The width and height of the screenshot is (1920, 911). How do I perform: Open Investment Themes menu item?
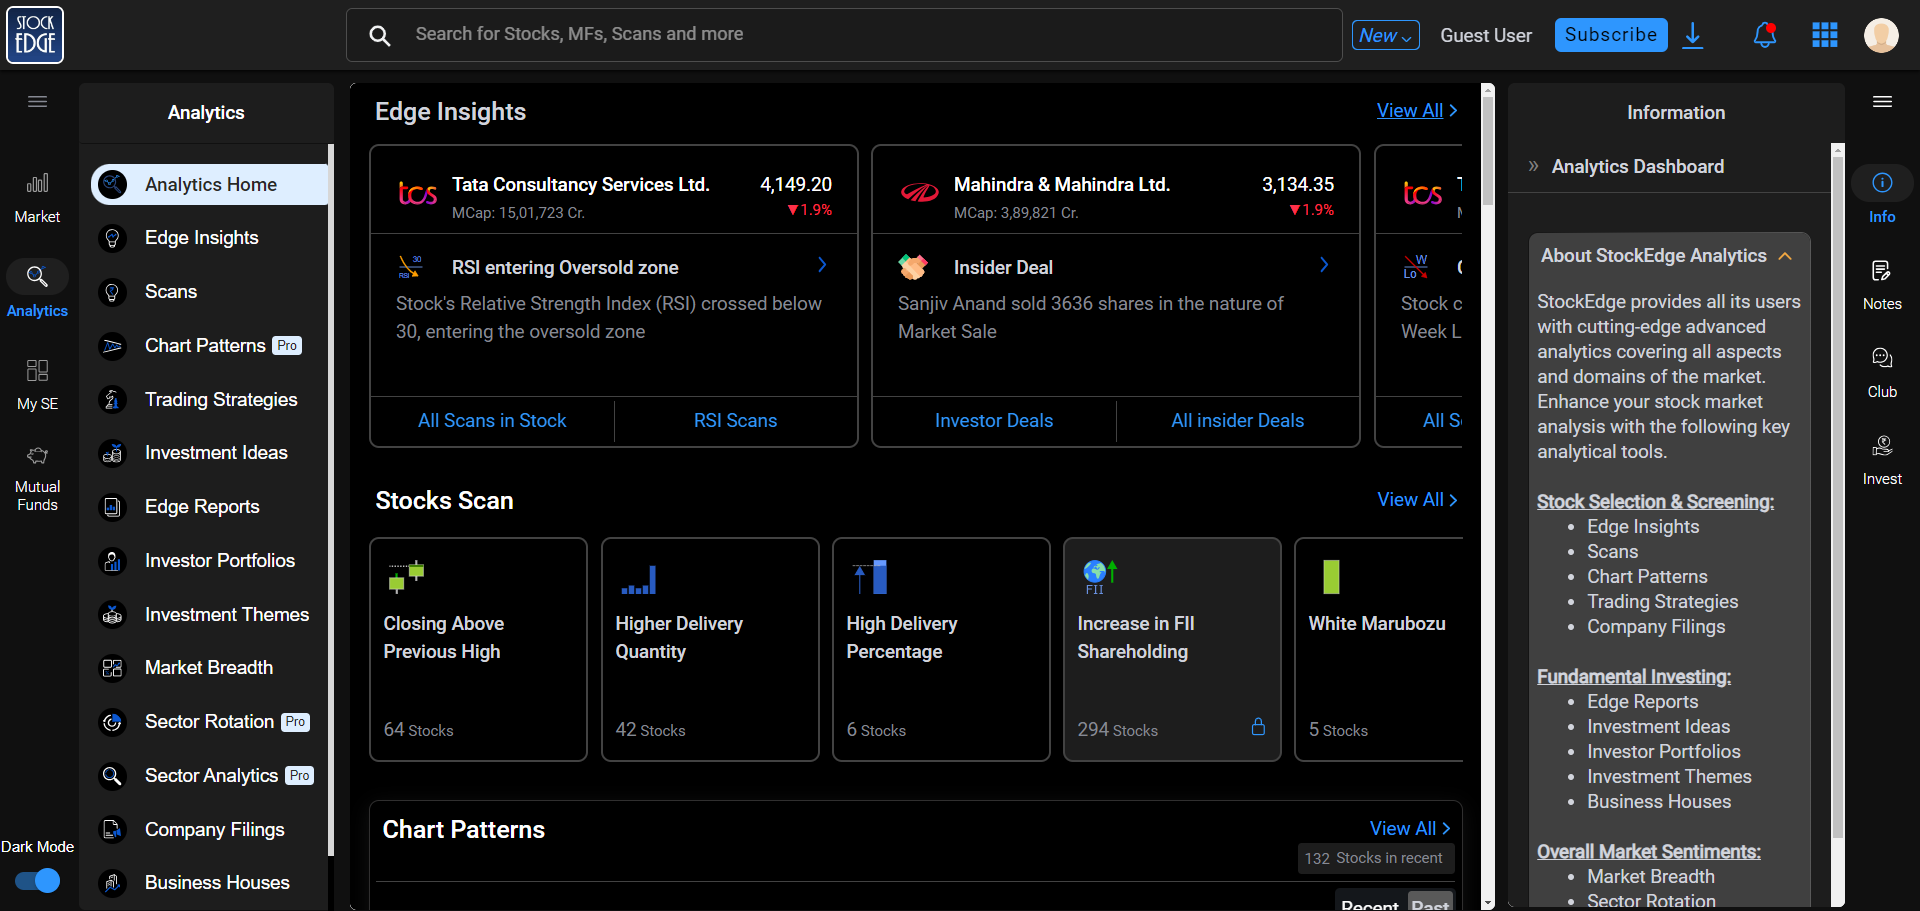[x=210, y=615]
